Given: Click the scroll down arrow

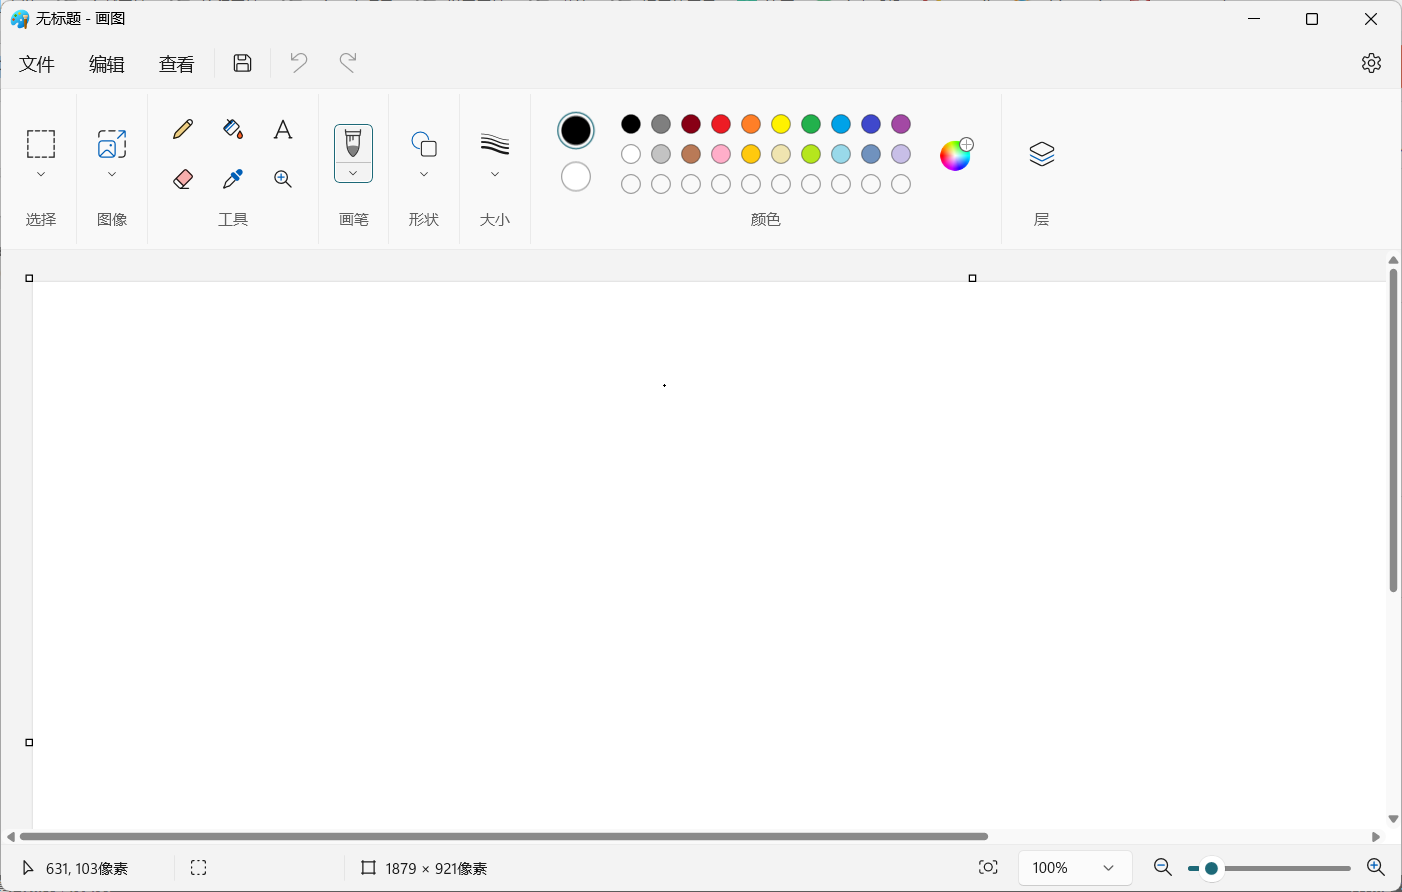Looking at the screenshot, I should [x=1393, y=819].
